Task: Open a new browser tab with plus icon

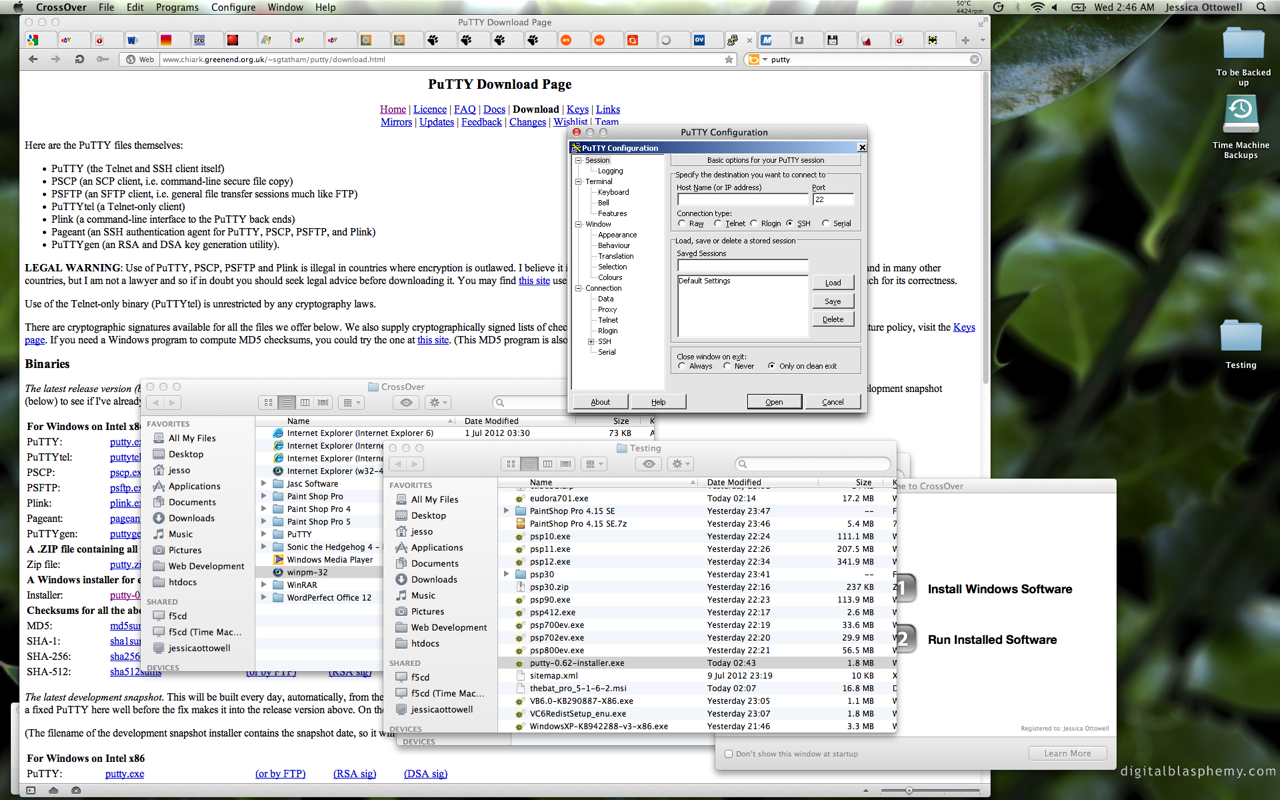Action: [965, 40]
